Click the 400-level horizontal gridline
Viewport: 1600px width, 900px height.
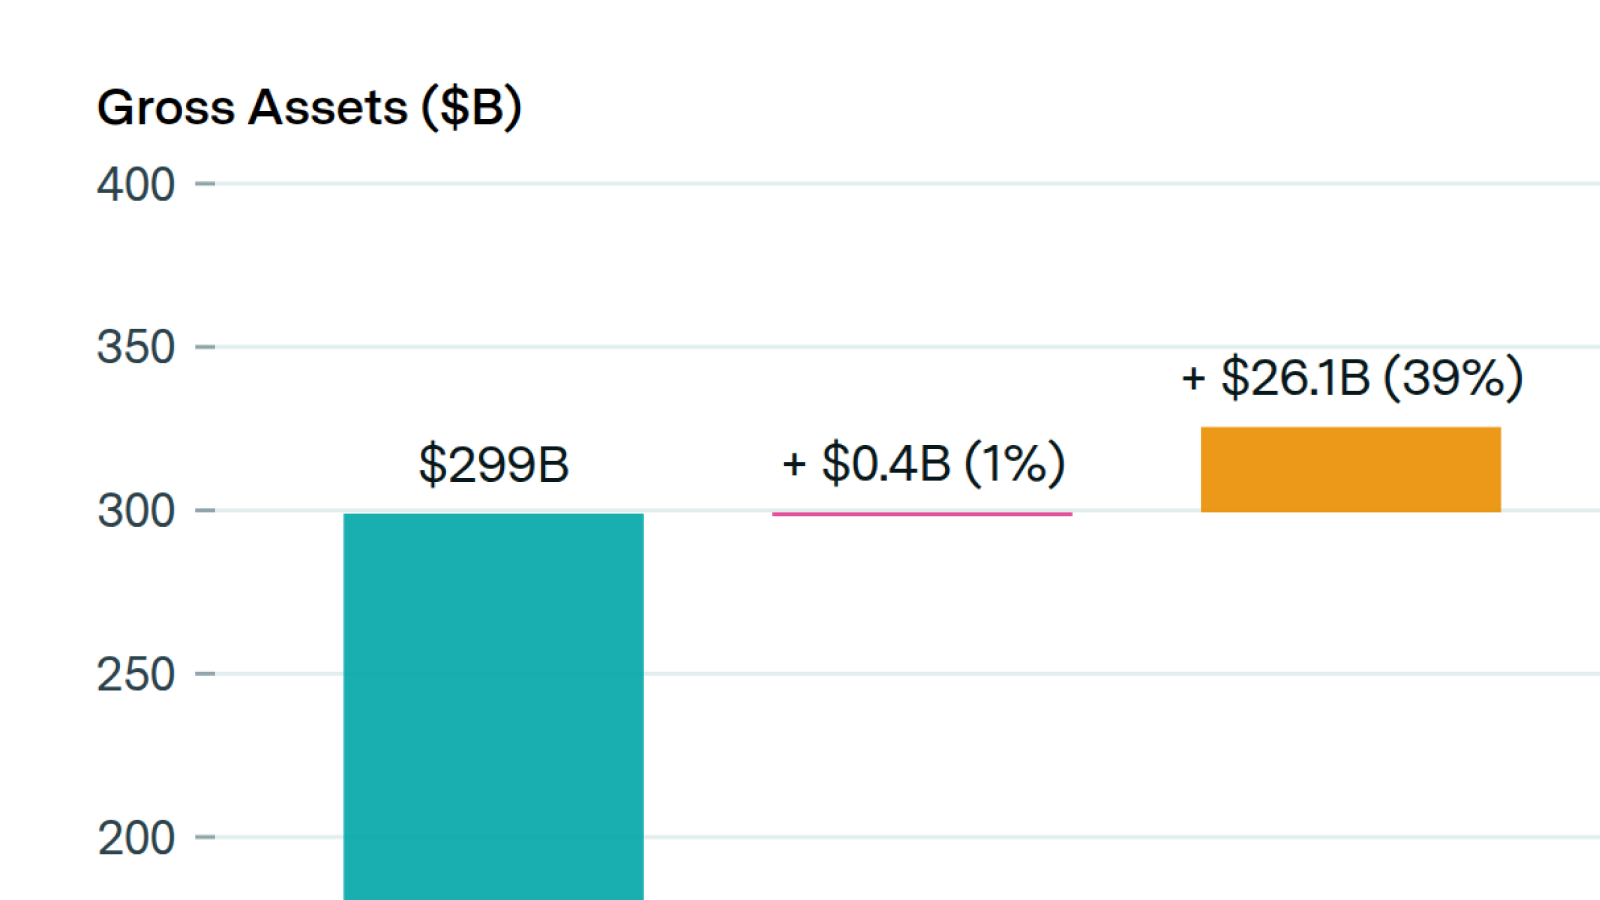coord(900,184)
